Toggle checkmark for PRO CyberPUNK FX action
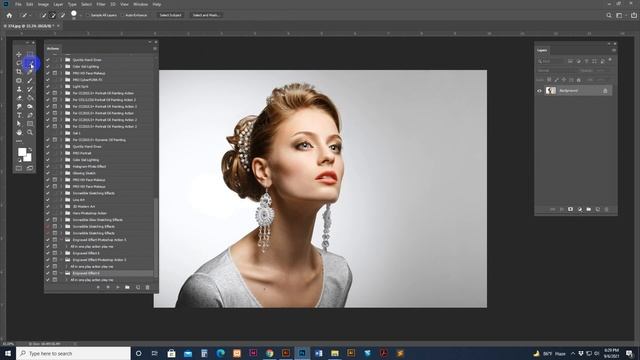Image resolution: width=640 pixels, height=360 pixels. coord(48,80)
